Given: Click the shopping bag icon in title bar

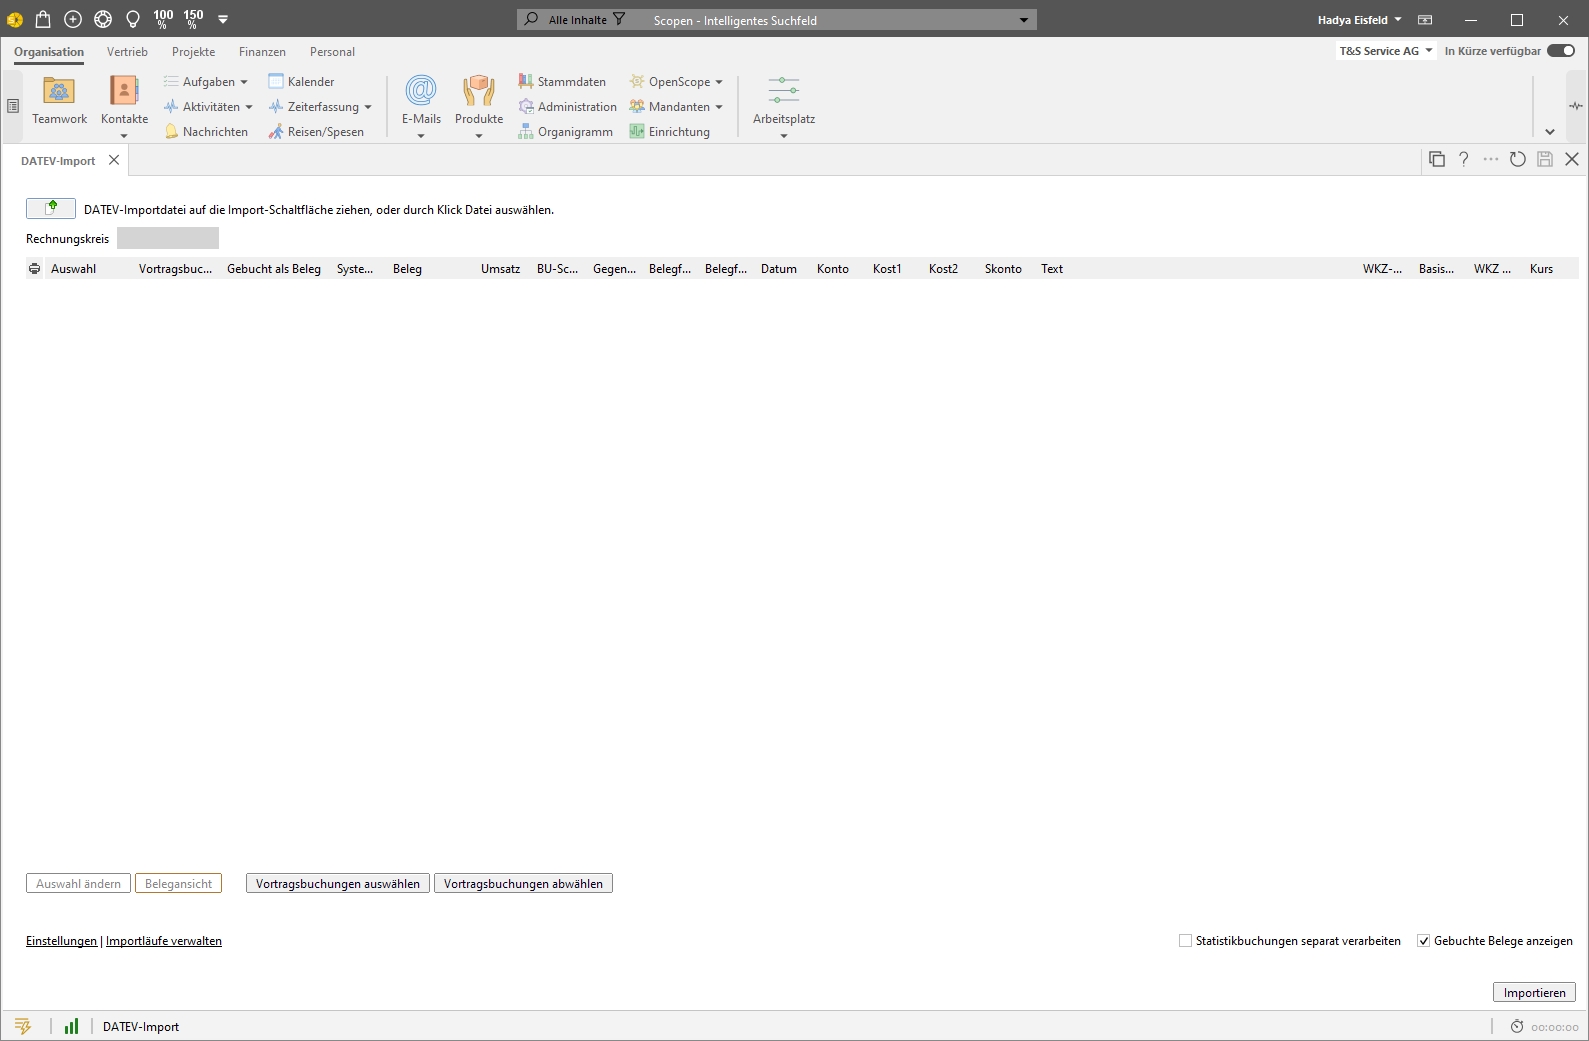Looking at the screenshot, I should pos(43,19).
